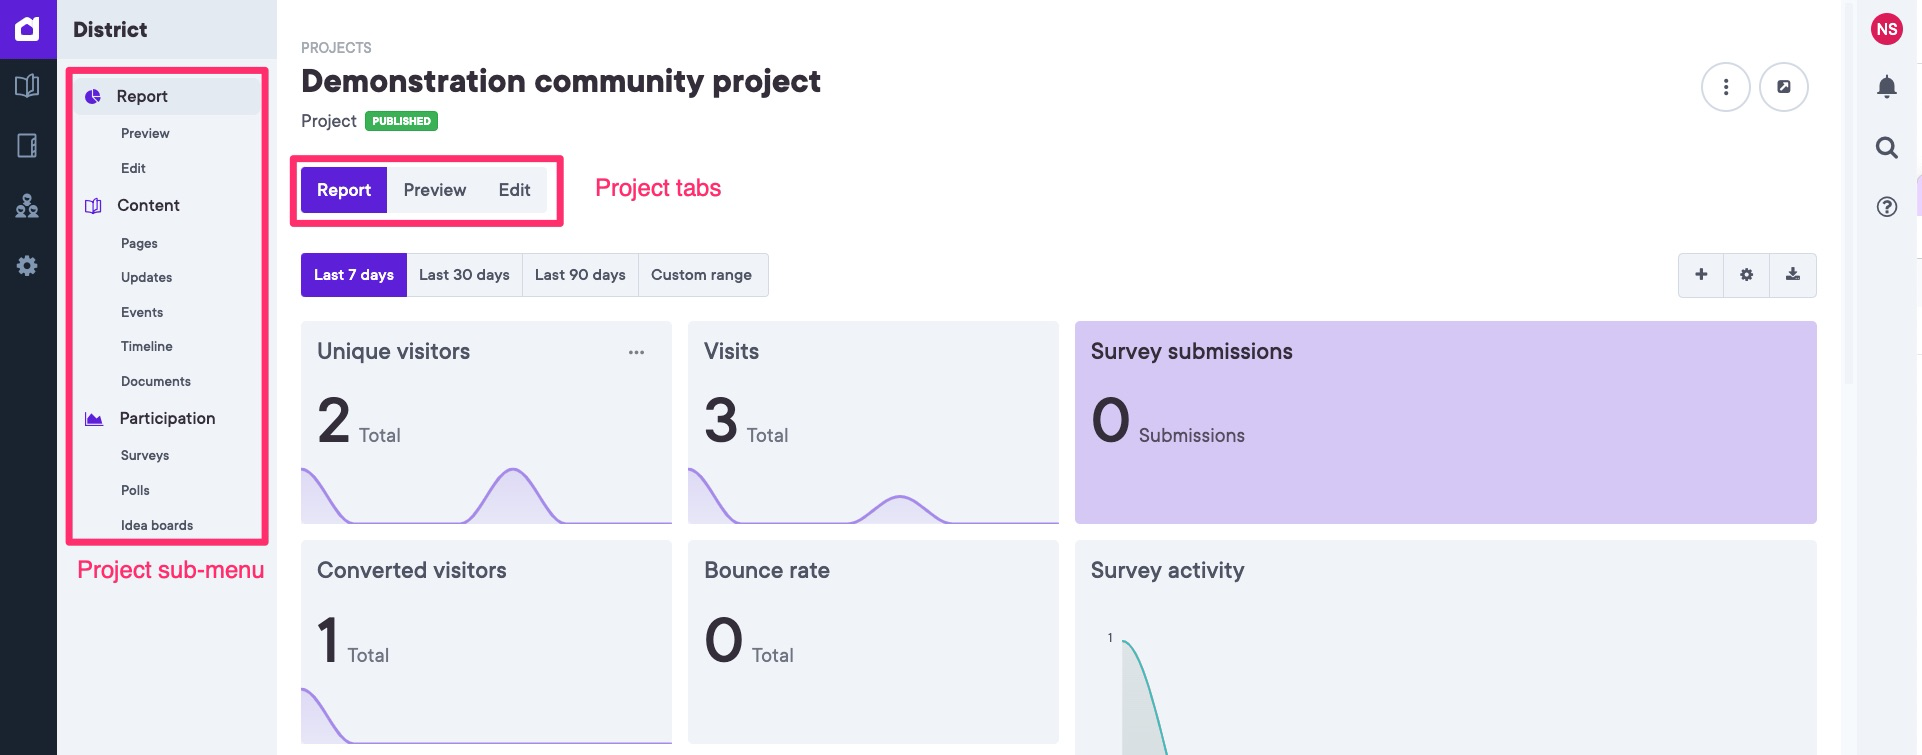Open the project in new window button

(x=1783, y=88)
